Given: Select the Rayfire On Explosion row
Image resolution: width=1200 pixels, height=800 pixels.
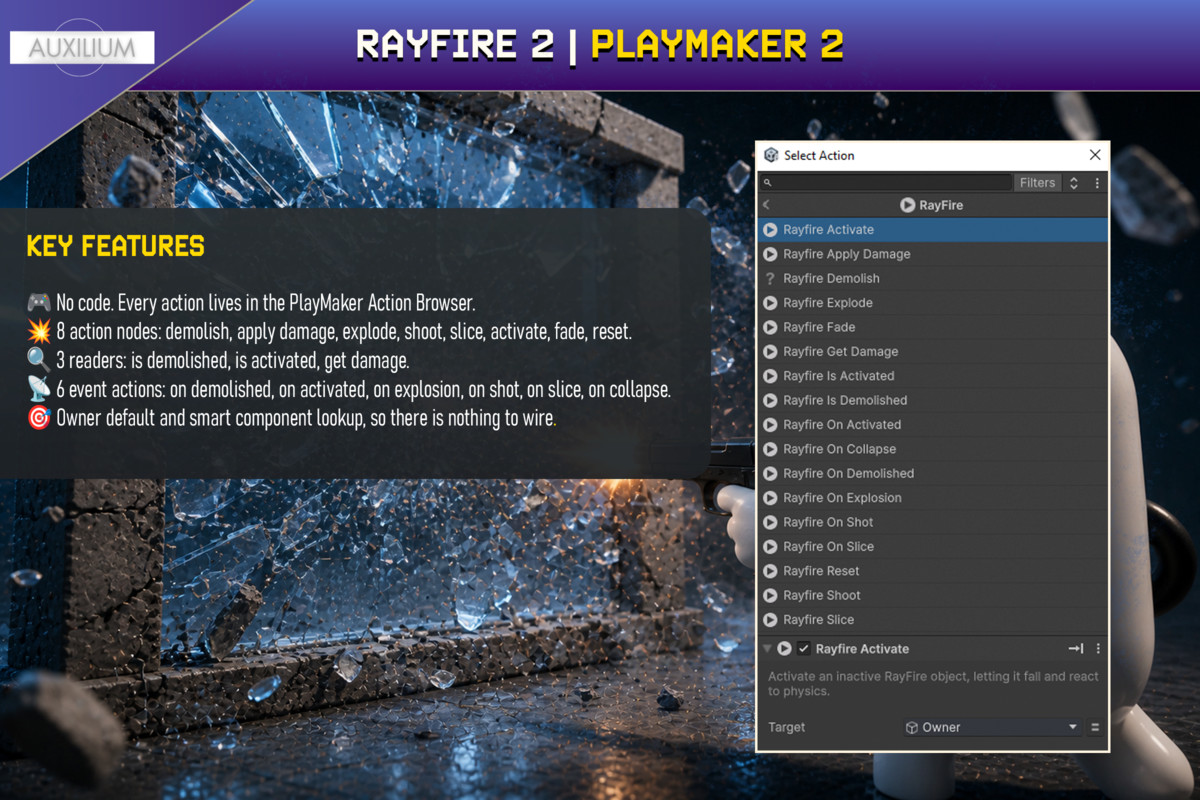Looking at the screenshot, I should [932, 498].
